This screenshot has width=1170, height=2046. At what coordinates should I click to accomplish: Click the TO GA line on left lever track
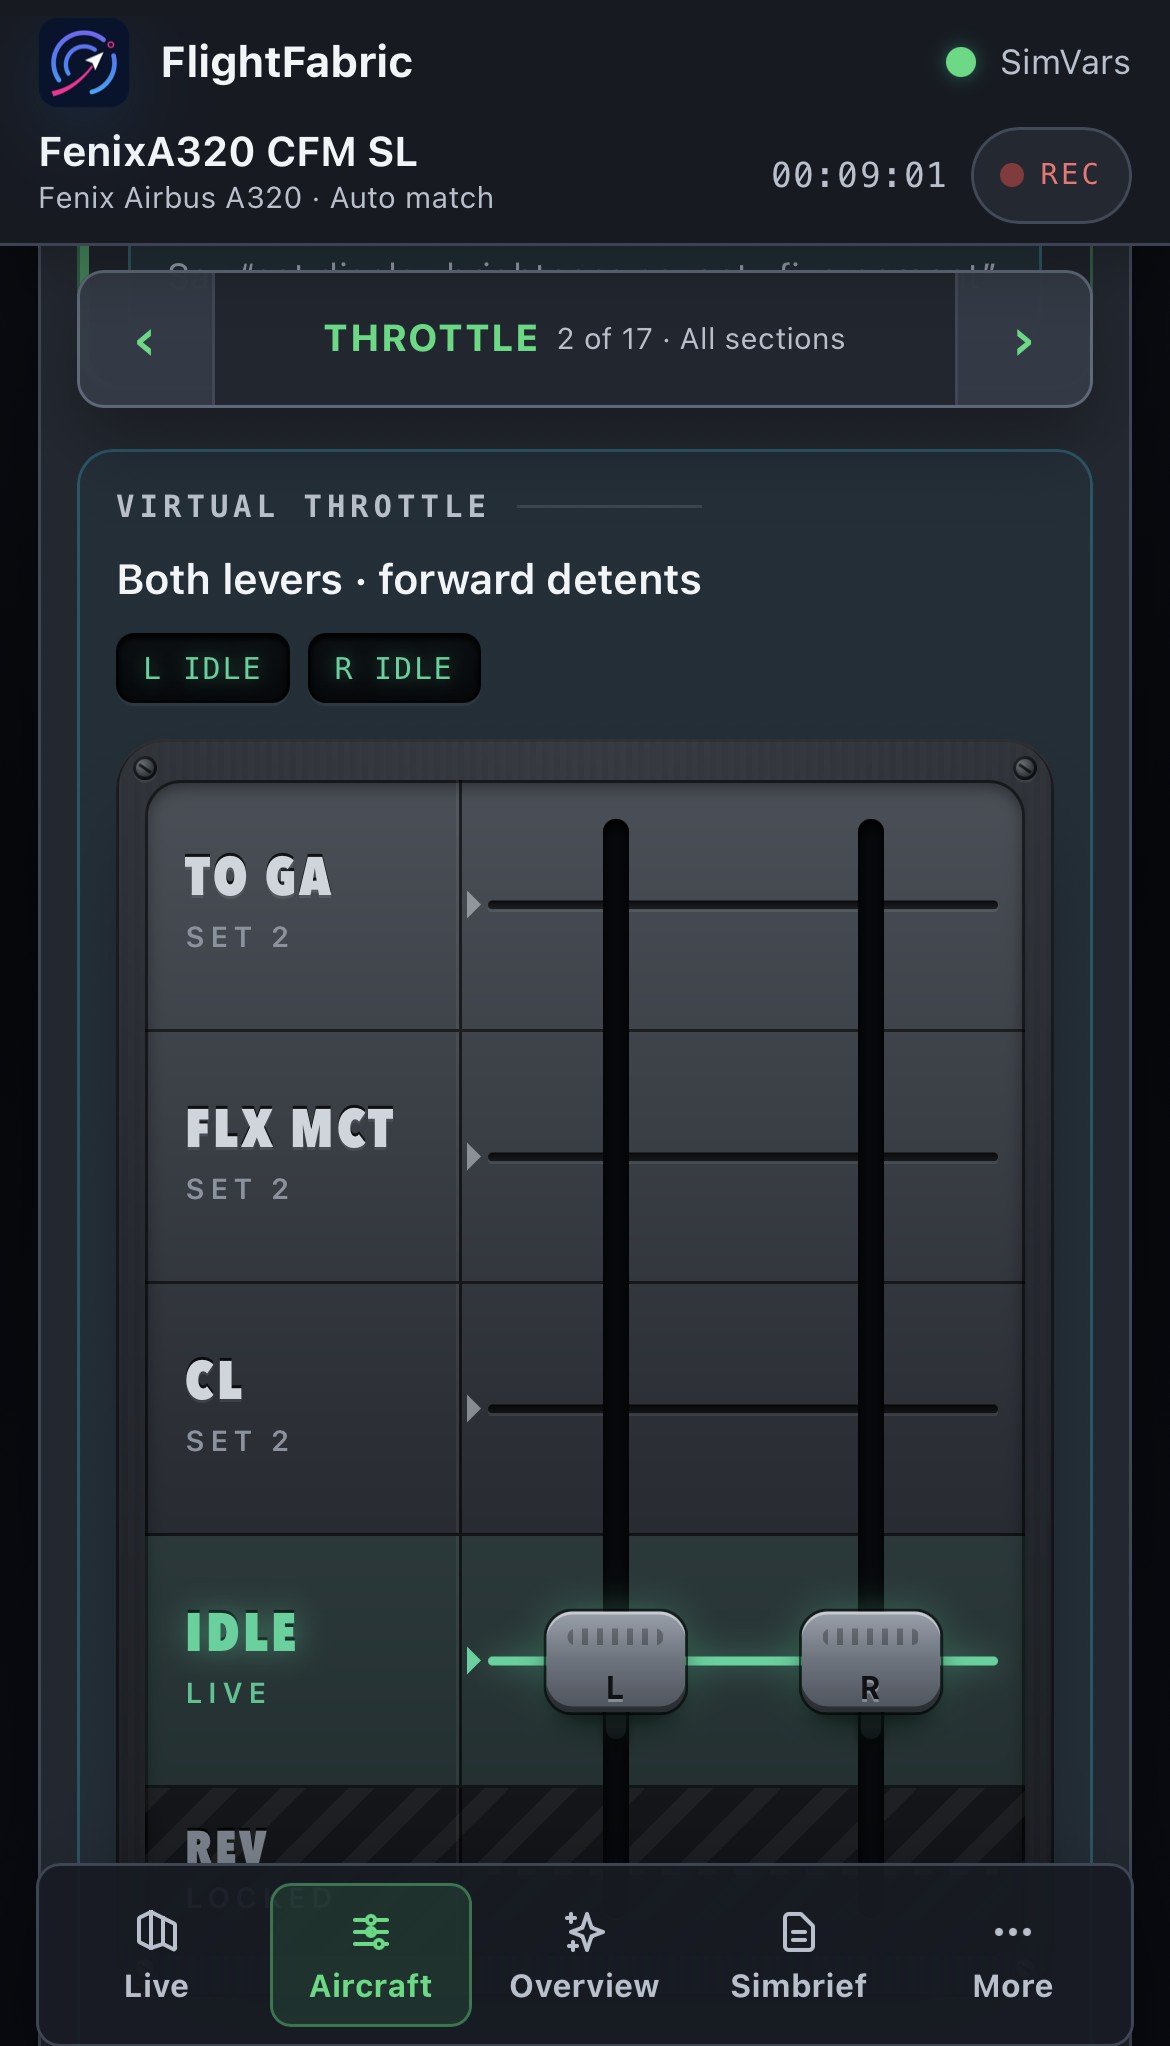tap(616, 905)
